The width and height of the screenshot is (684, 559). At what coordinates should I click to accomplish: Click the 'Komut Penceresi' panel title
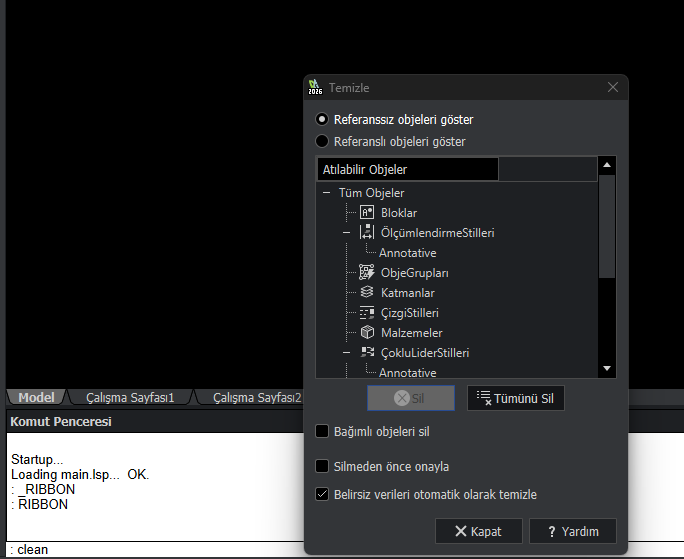[61, 422]
